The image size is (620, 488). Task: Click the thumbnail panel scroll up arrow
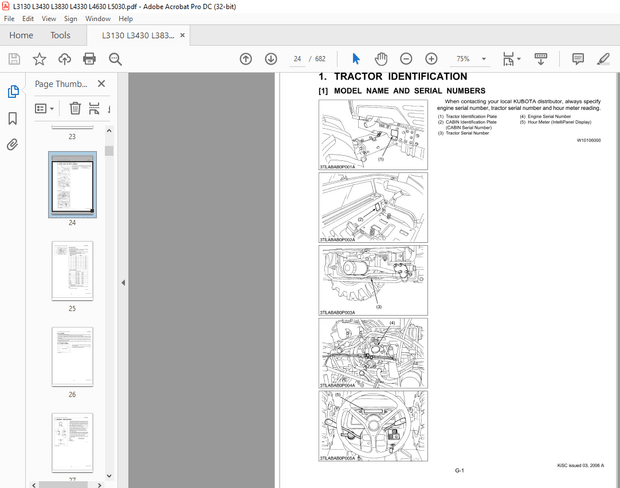[x=109, y=131]
